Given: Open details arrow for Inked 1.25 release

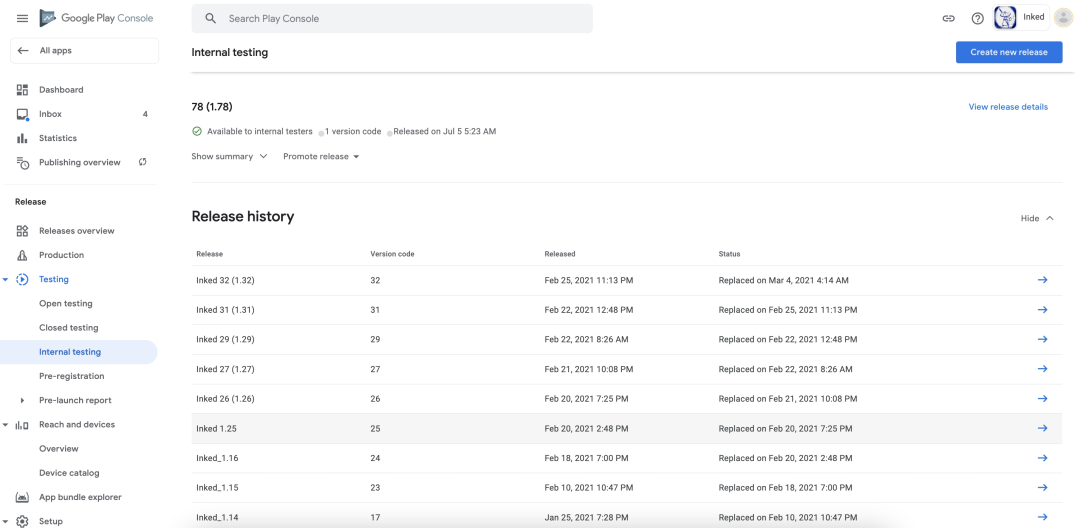Looking at the screenshot, I should coord(1042,428).
